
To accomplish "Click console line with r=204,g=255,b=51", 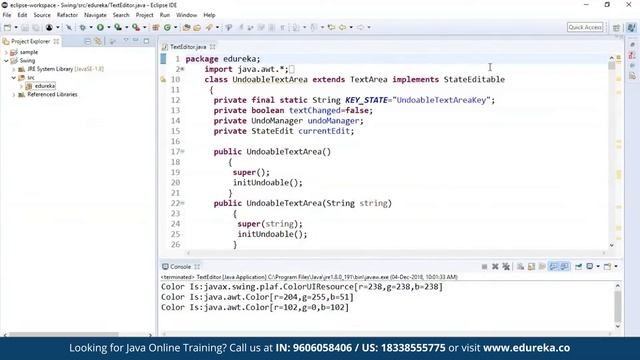I will pos(257,297).
